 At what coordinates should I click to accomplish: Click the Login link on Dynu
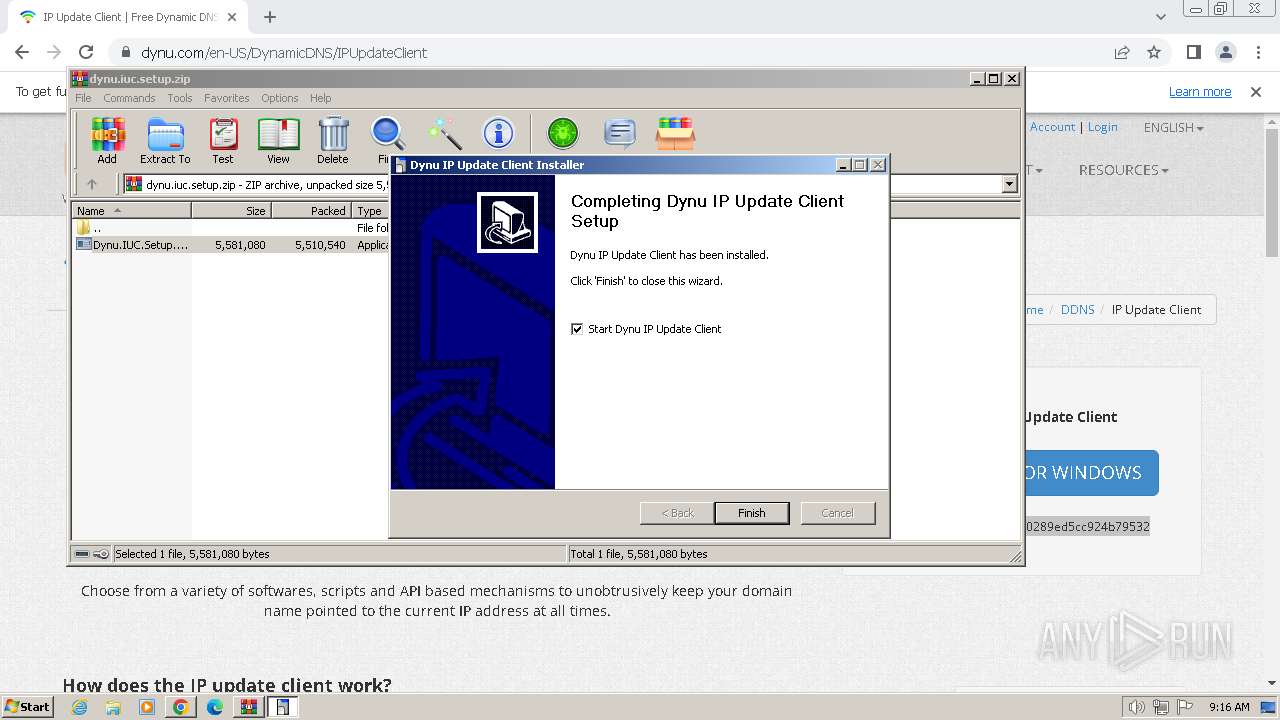pyautogui.click(x=1103, y=127)
